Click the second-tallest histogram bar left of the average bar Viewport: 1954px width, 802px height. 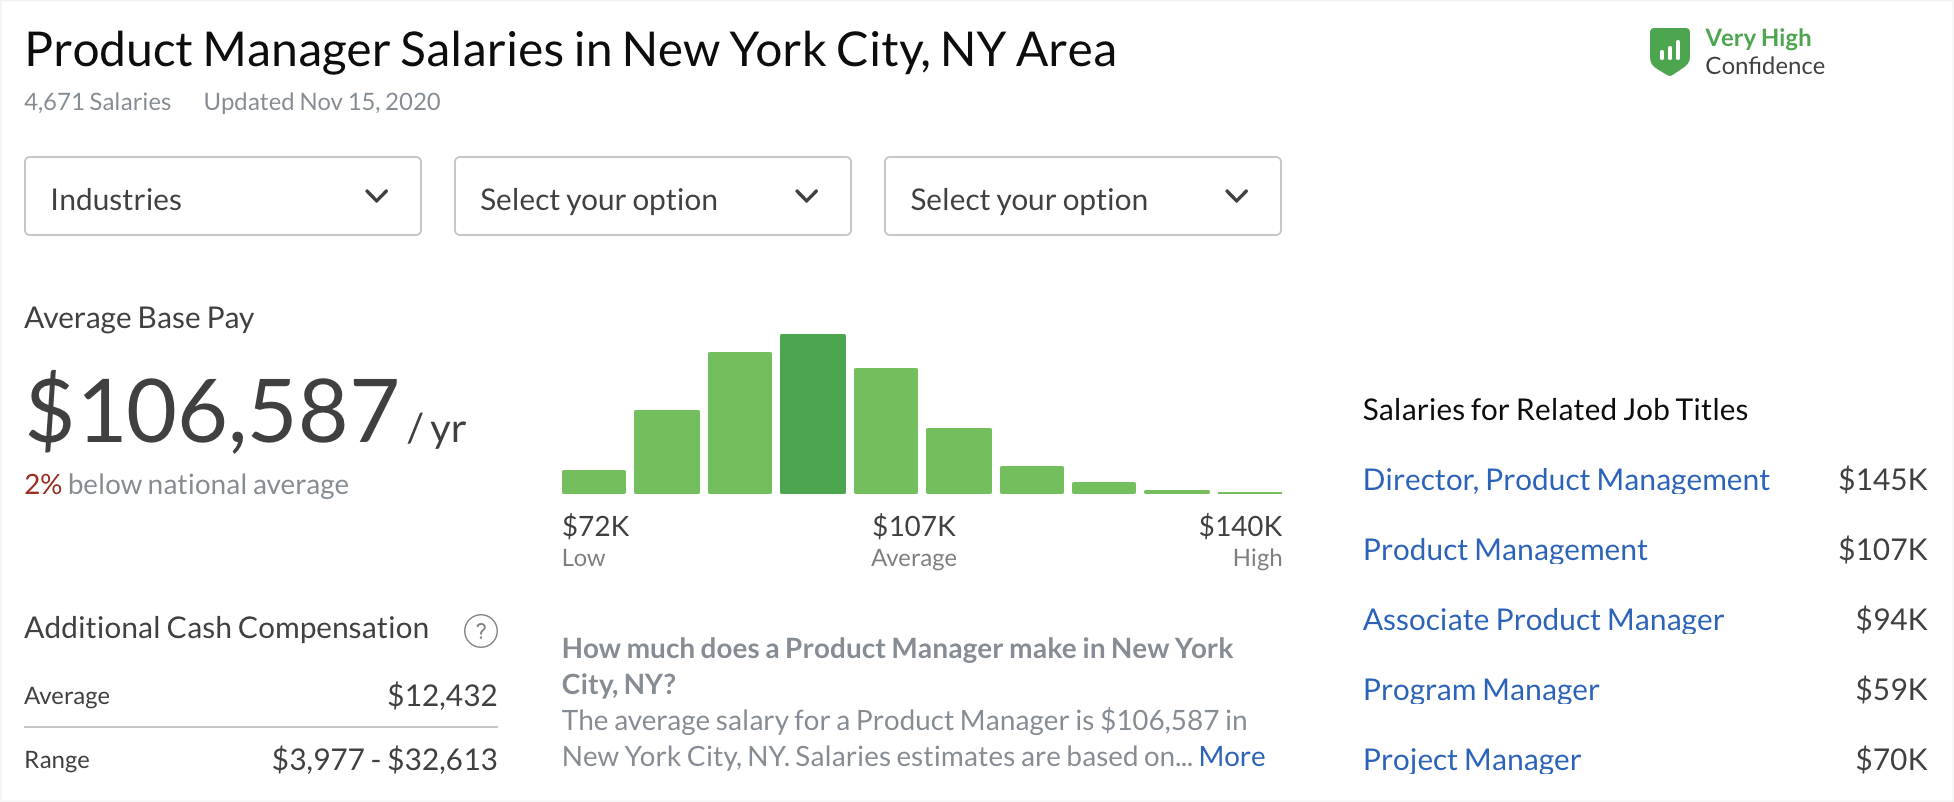tap(740, 423)
